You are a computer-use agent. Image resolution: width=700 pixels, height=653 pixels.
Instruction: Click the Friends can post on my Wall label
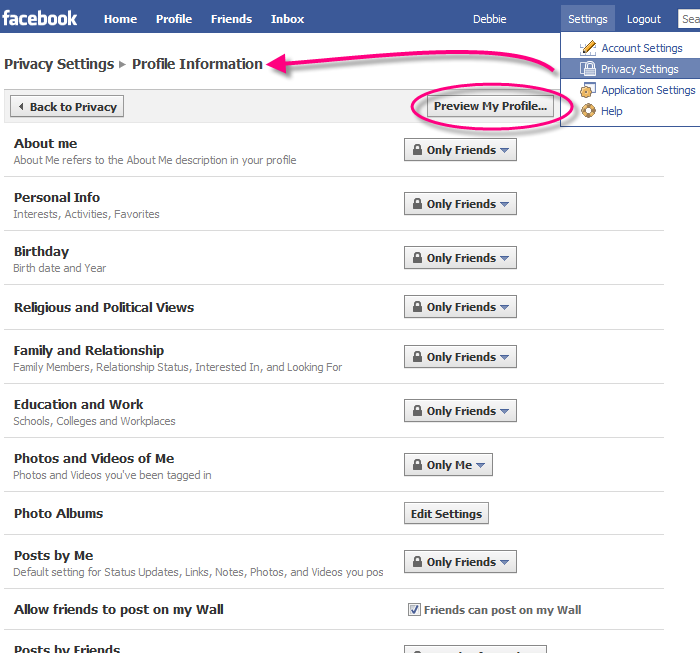(502, 610)
